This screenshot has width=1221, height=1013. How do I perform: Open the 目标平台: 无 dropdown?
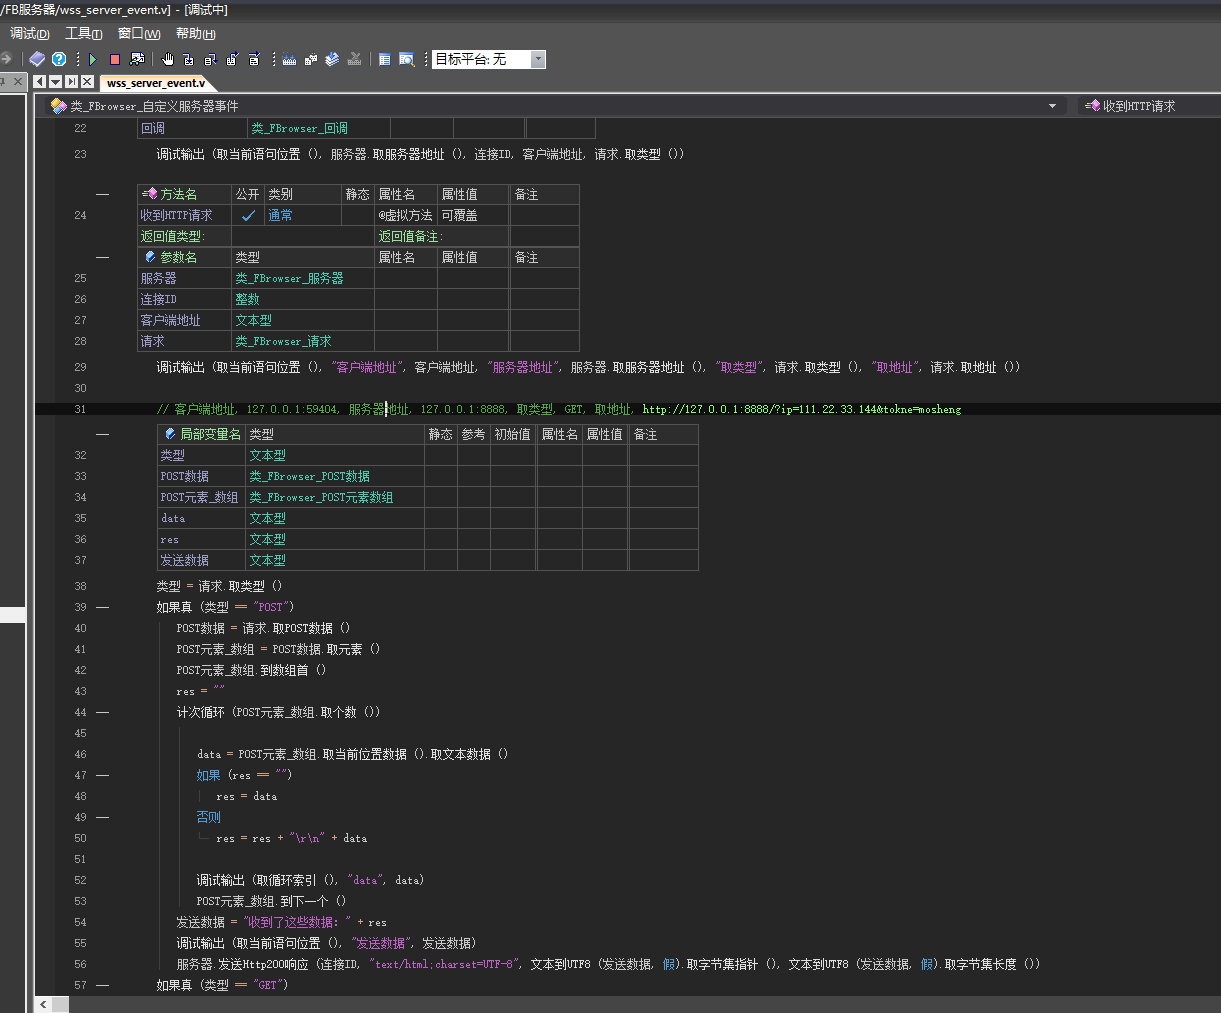[x=538, y=59]
